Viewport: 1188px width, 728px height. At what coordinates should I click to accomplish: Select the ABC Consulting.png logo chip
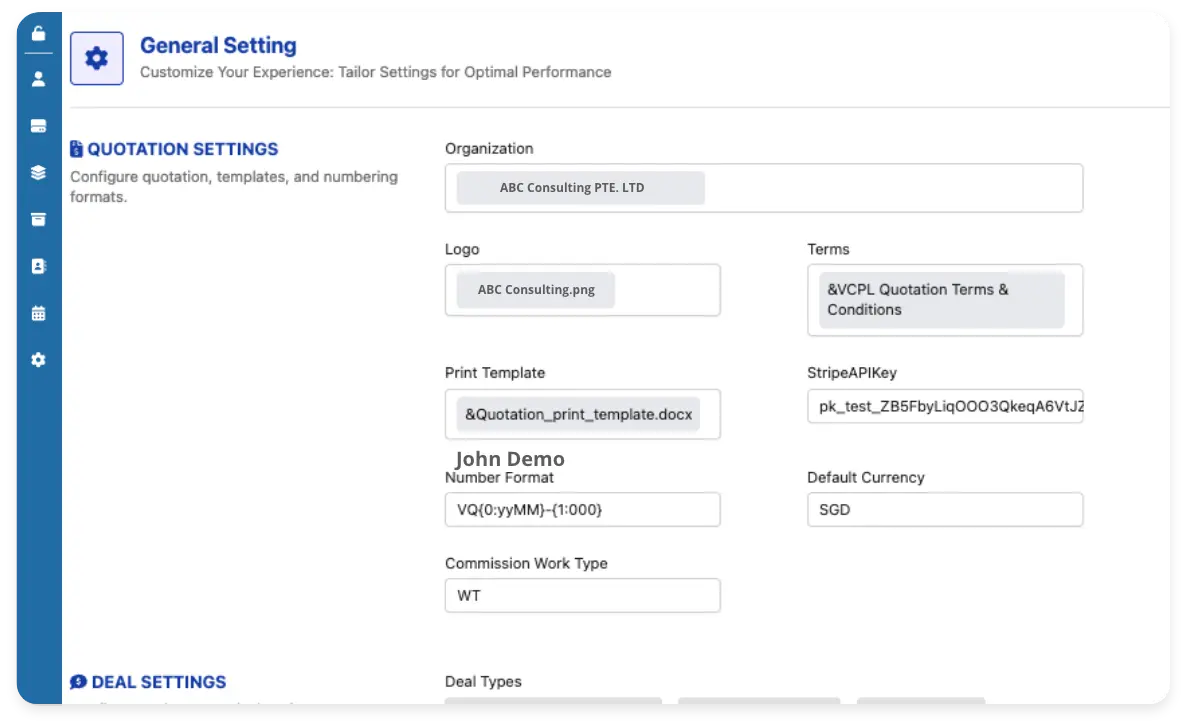click(536, 289)
